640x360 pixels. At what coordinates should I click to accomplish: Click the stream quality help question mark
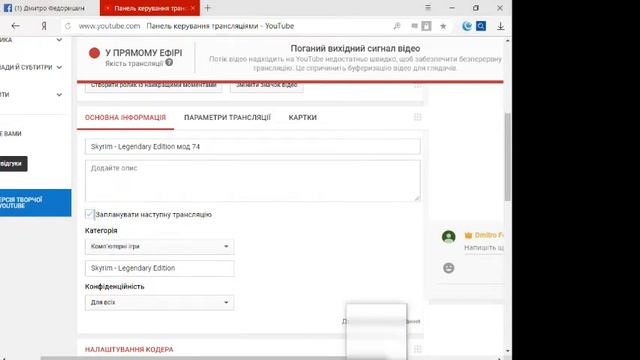point(169,62)
